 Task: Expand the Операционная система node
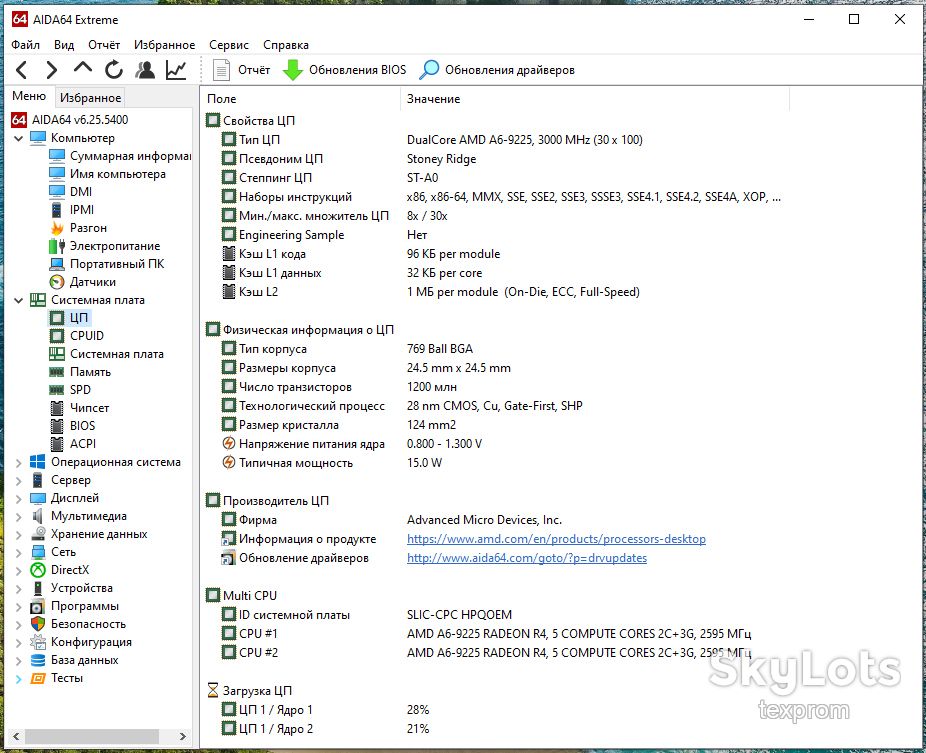tap(19, 462)
